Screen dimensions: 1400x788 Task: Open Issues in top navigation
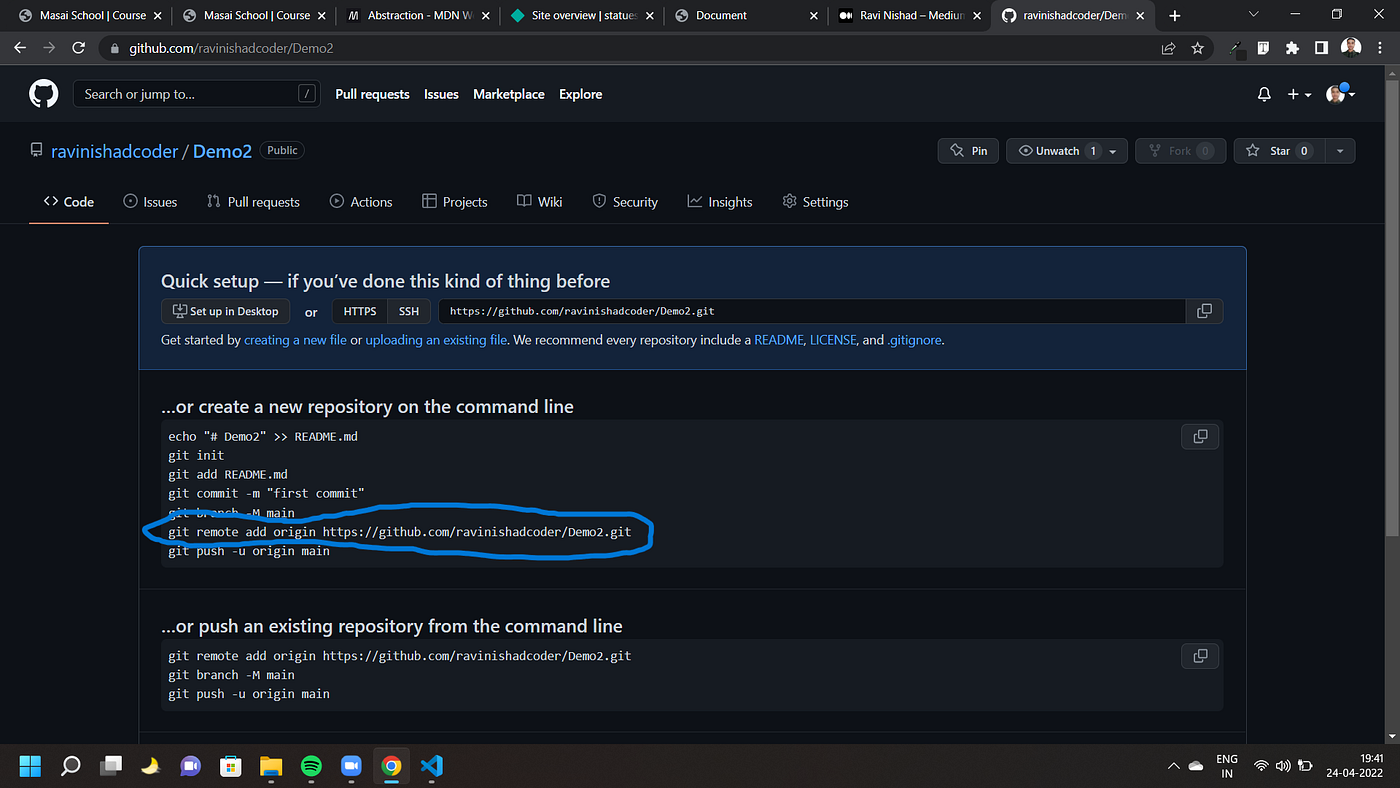tap(441, 94)
